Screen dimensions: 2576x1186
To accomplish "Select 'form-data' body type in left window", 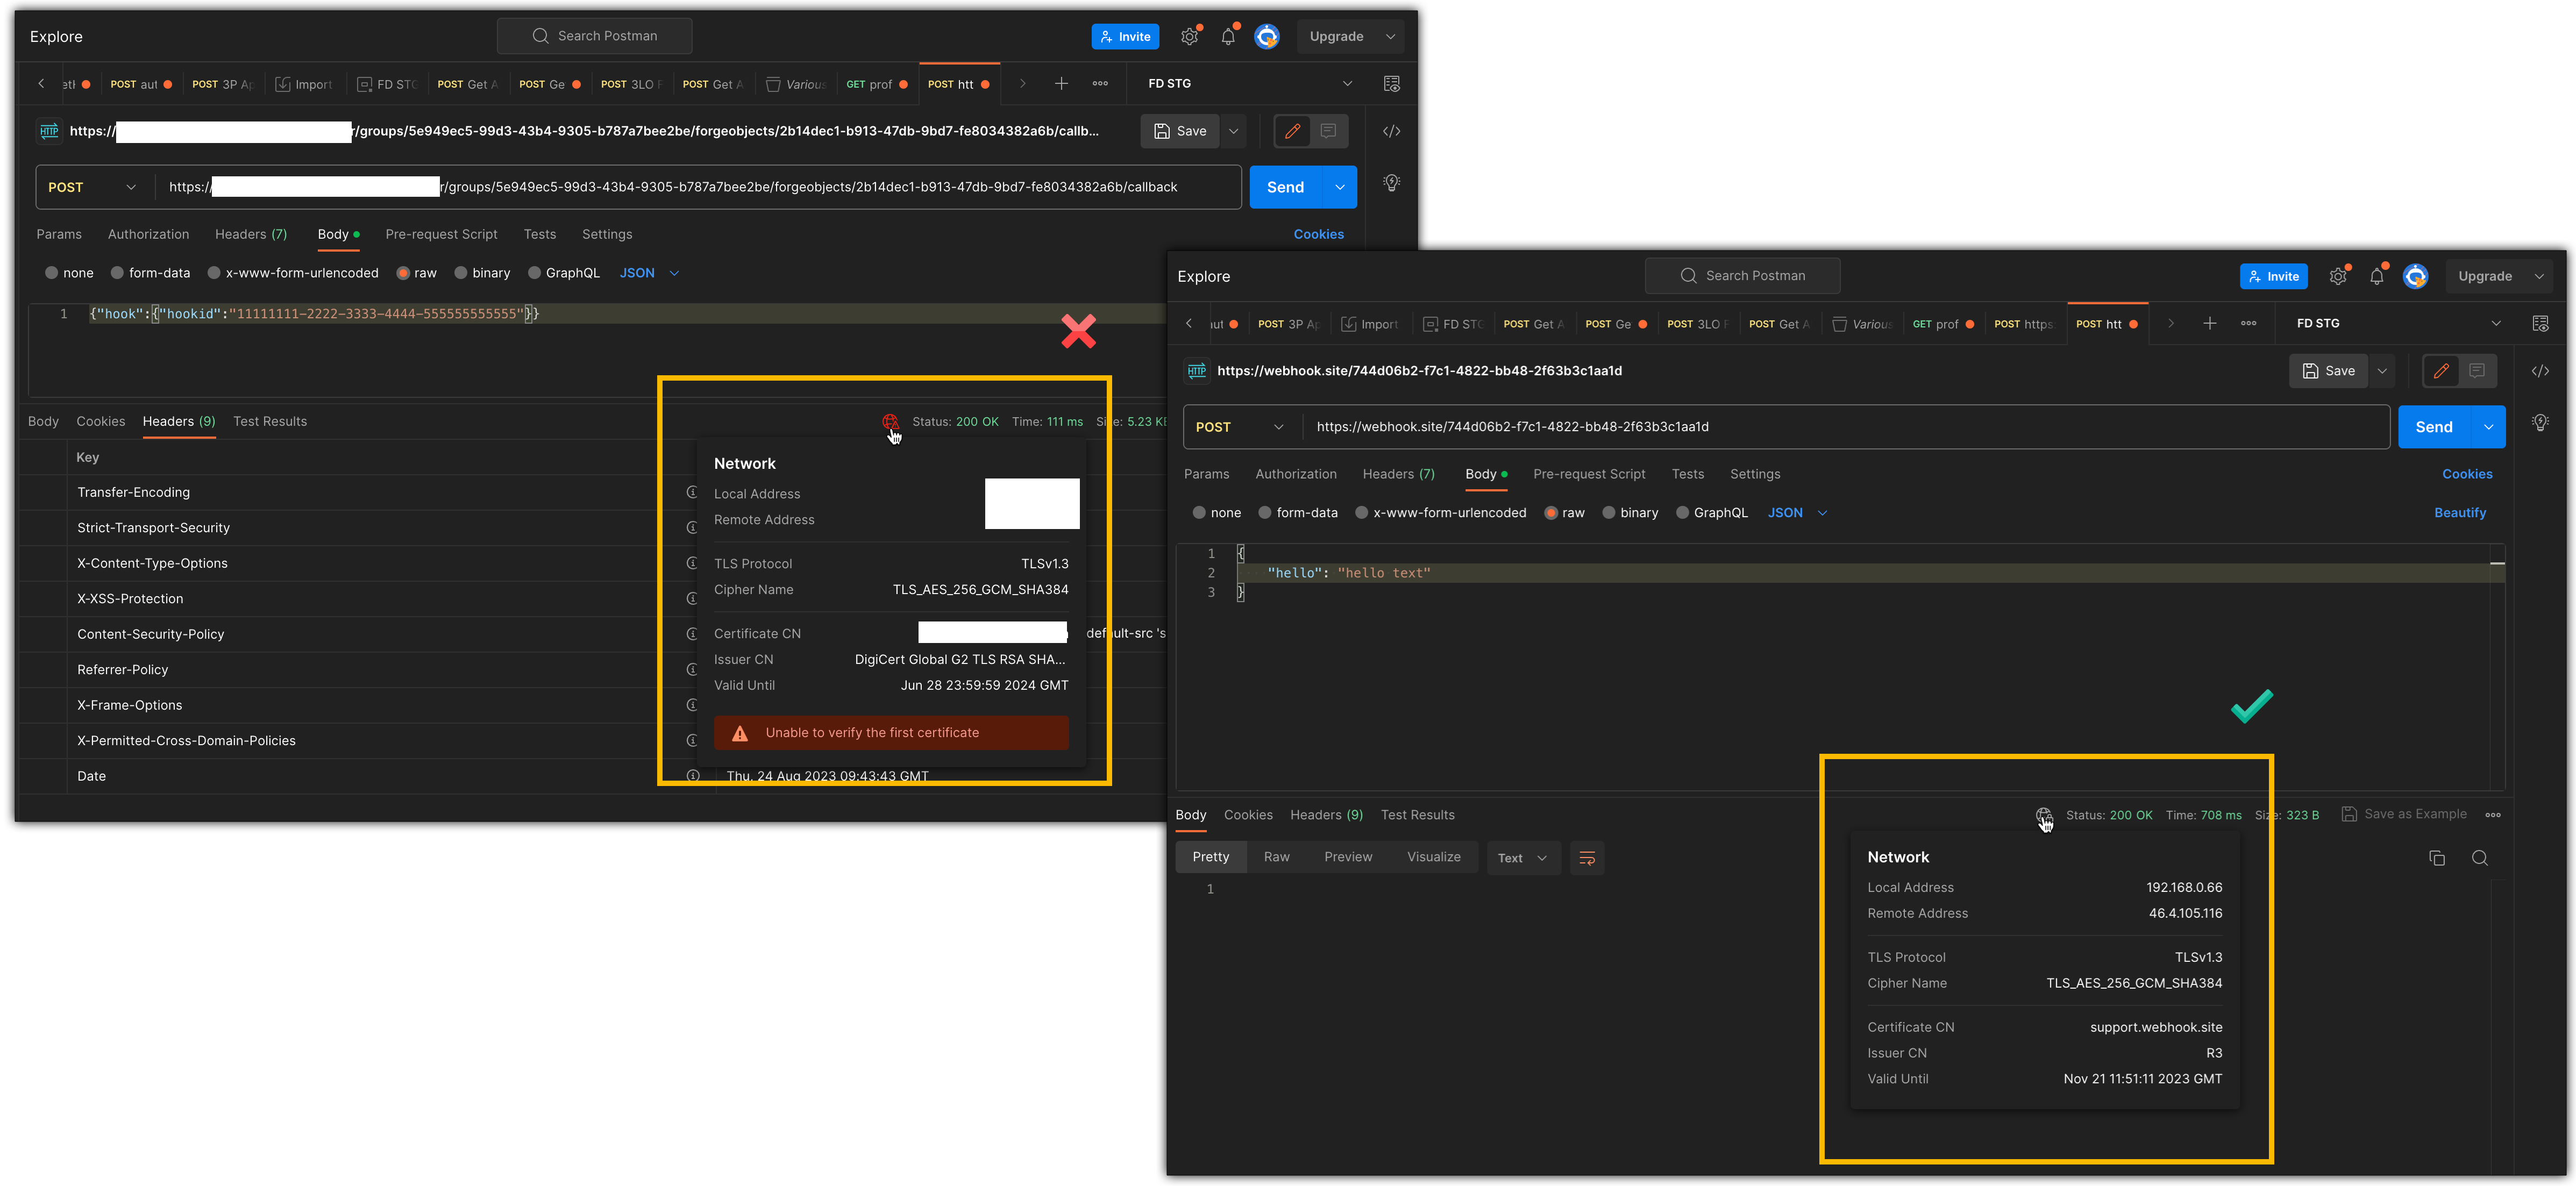I will [x=150, y=273].
